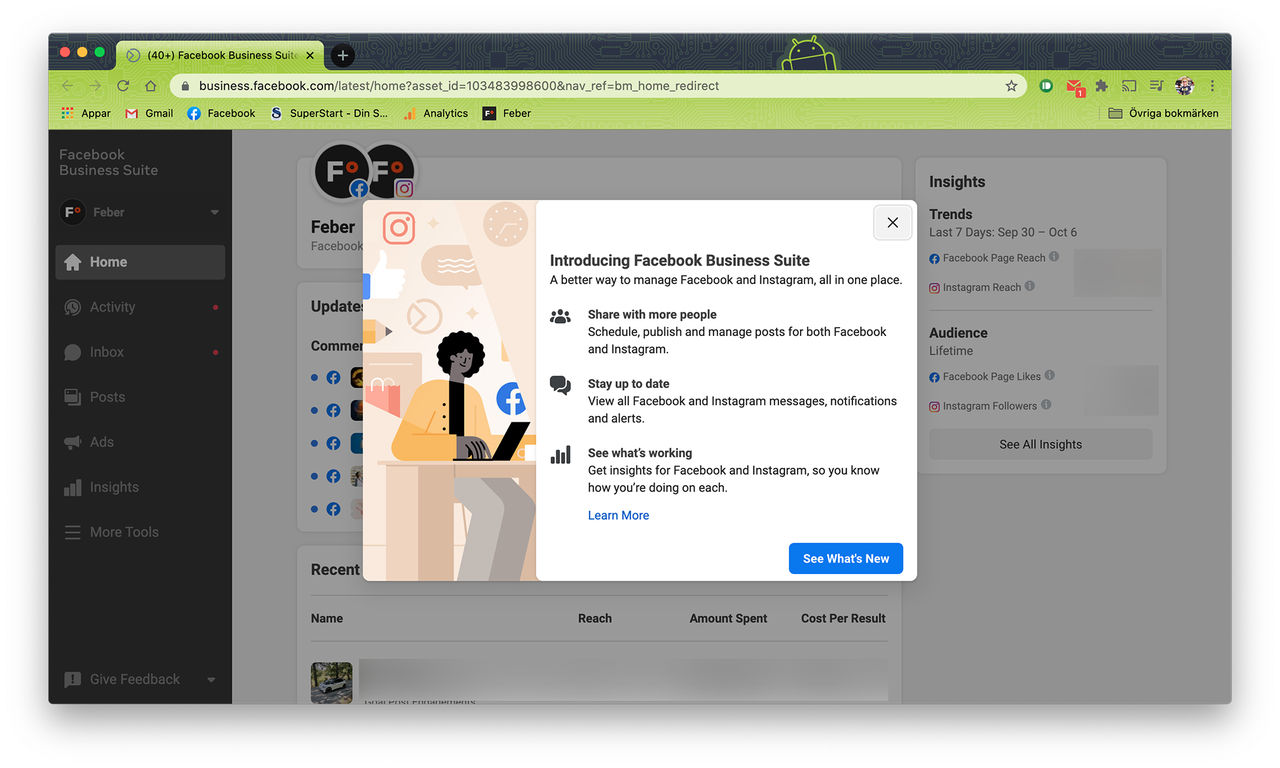The width and height of the screenshot is (1280, 768).
Task: Reload the page
Action: (123, 86)
